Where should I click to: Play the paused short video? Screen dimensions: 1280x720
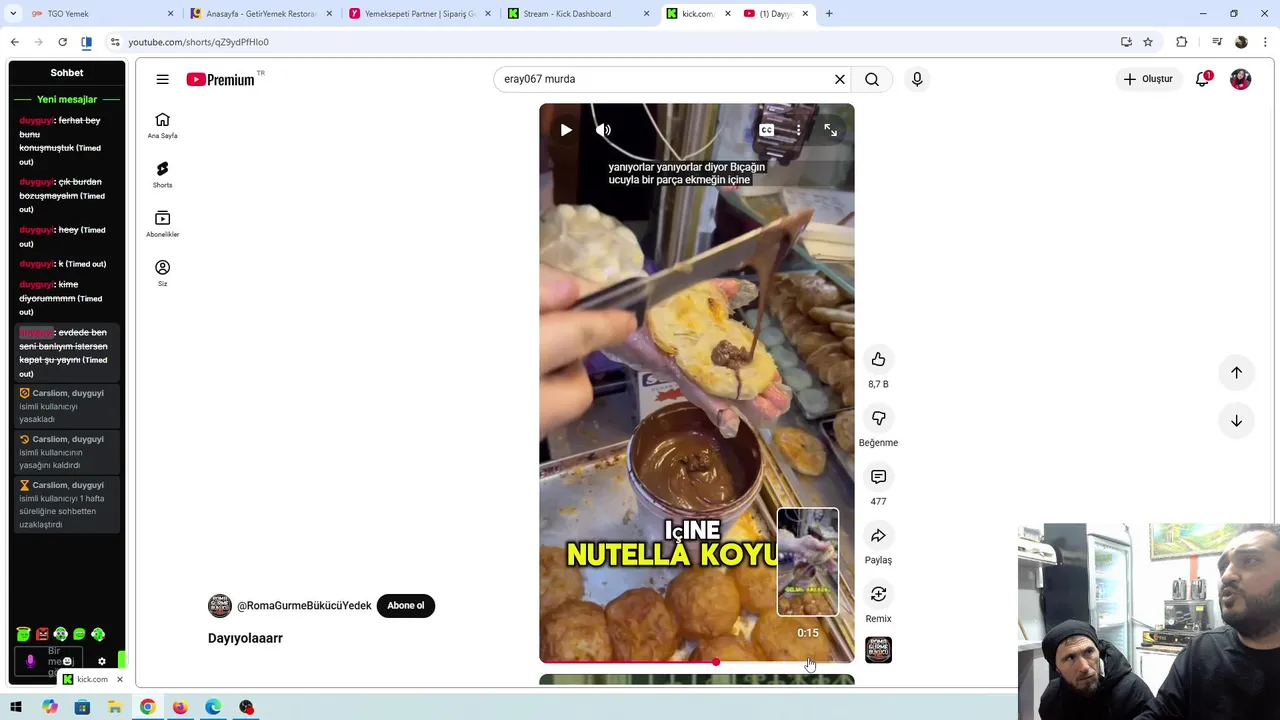566,130
